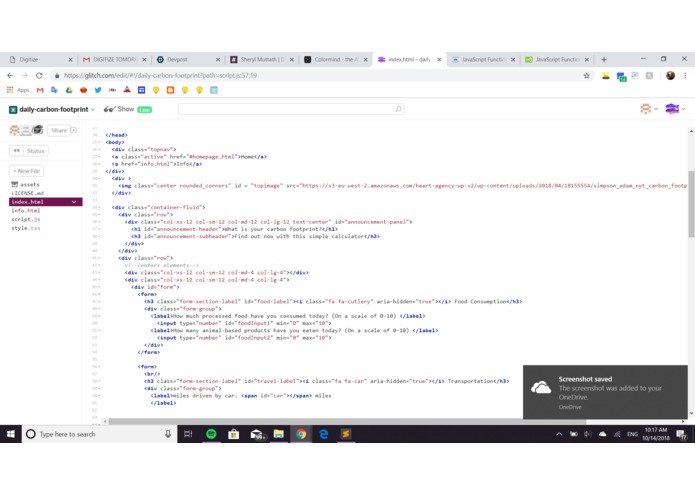695x494 pixels.
Task: Click the address bar URL
Action: (160, 76)
